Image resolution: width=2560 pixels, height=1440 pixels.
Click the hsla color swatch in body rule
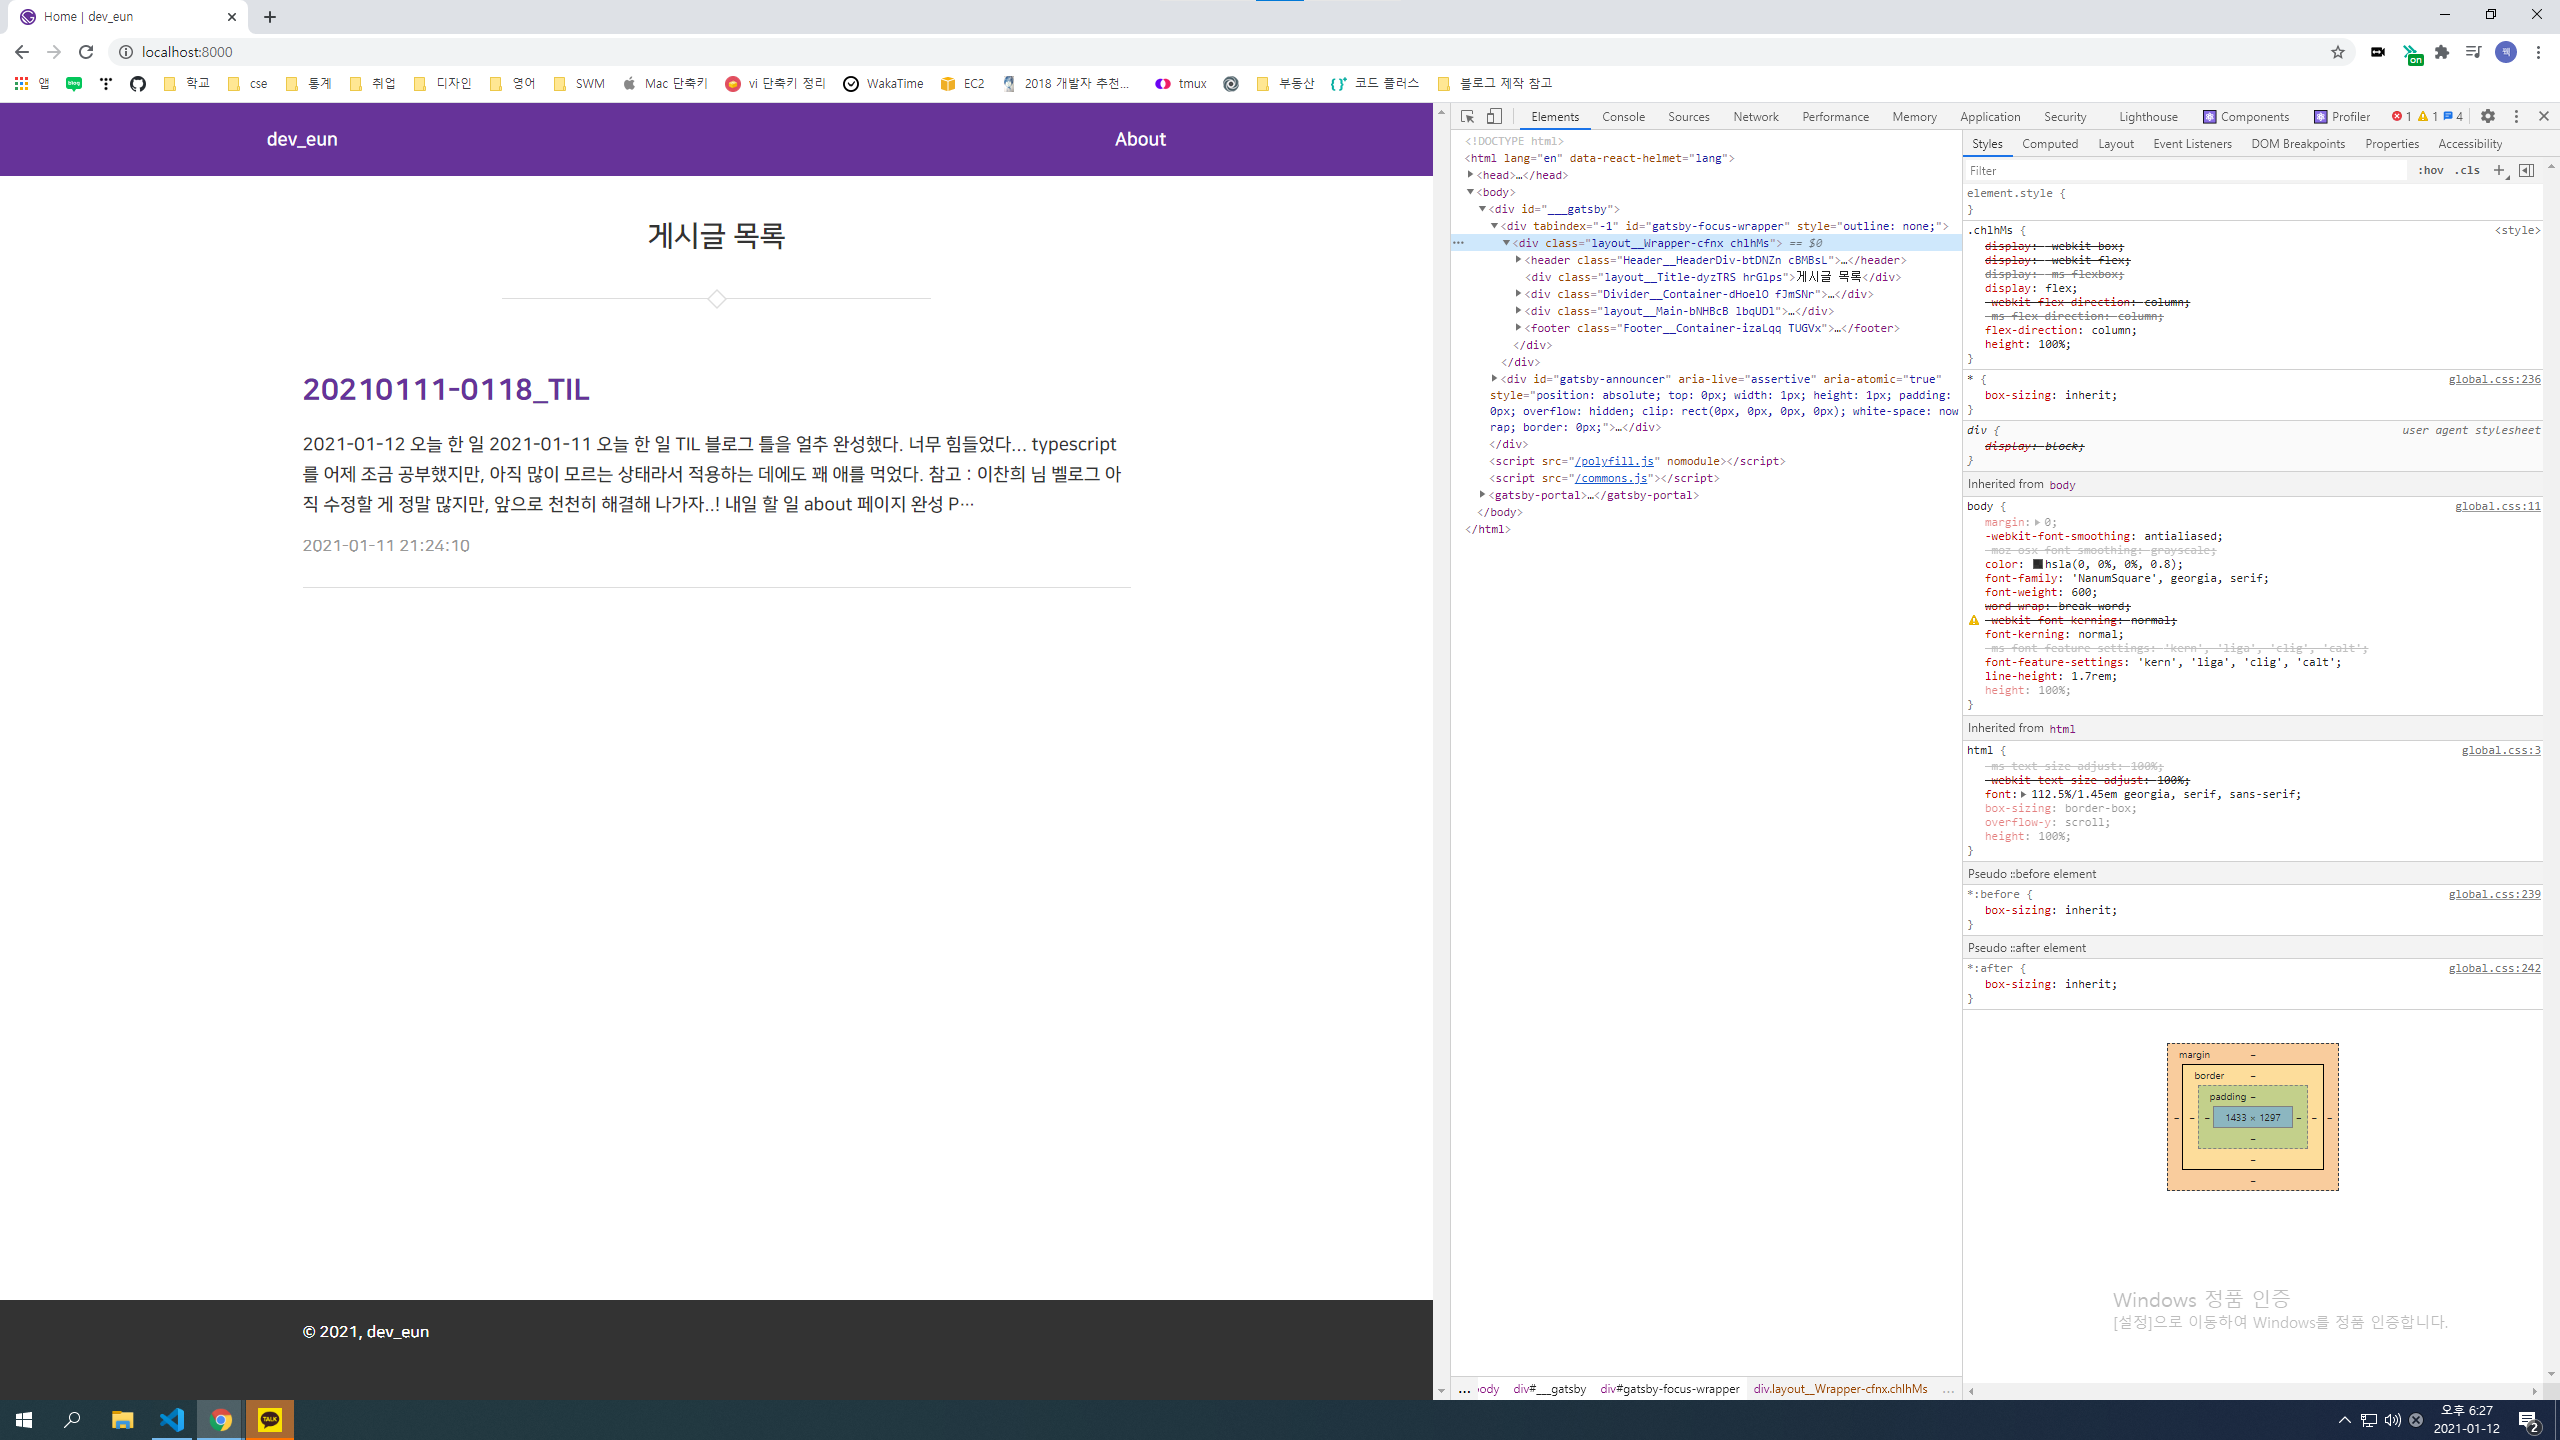click(2037, 564)
